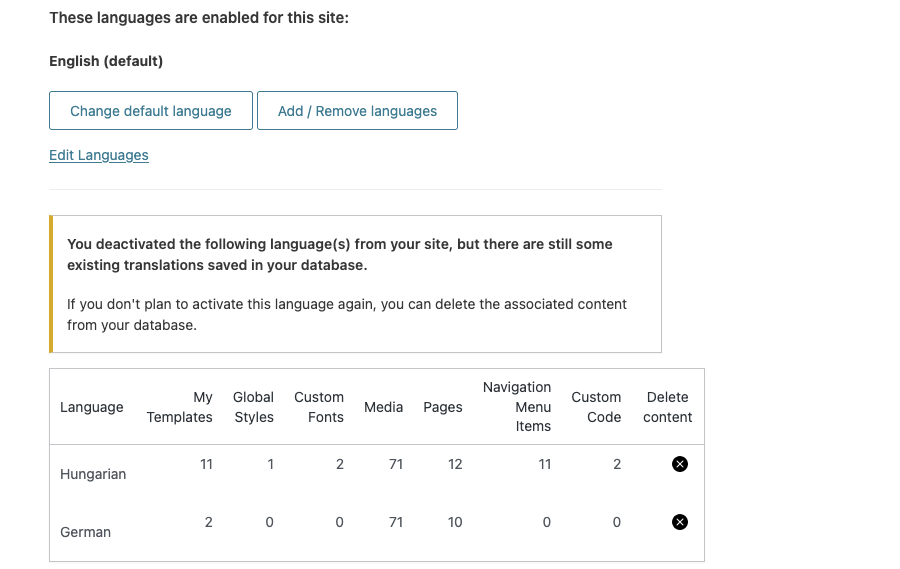Click German Pages count of 10
The height and width of the screenshot is (569, 900).
click(x=455, y=522)
